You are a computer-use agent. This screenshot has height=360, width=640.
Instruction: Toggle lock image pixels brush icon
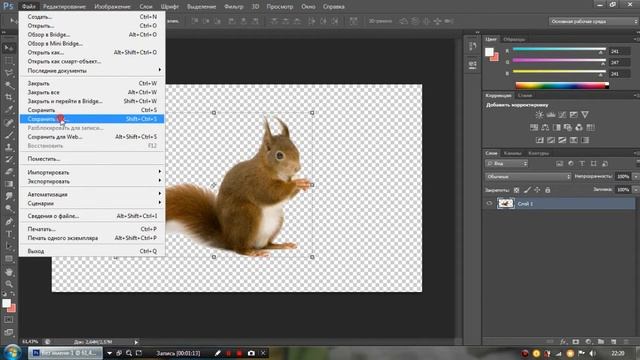pos(527,190)
